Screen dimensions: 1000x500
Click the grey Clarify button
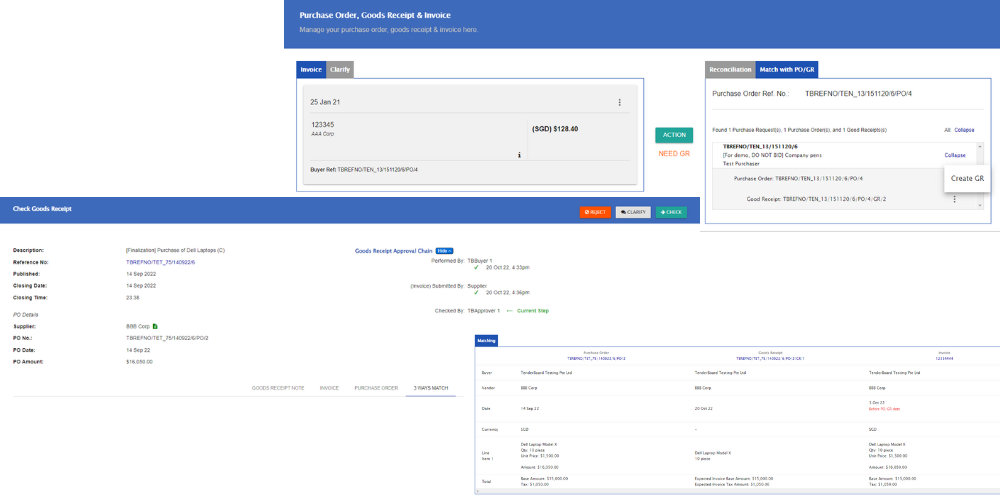(x=633, y=212)
